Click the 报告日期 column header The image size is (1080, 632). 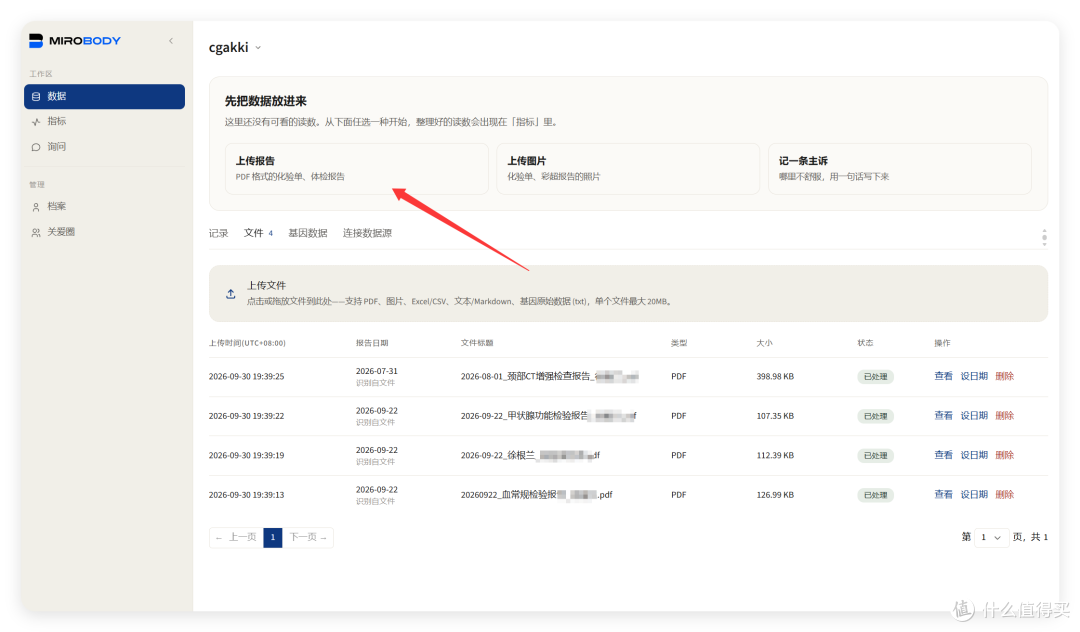click(x=372, y=343)
